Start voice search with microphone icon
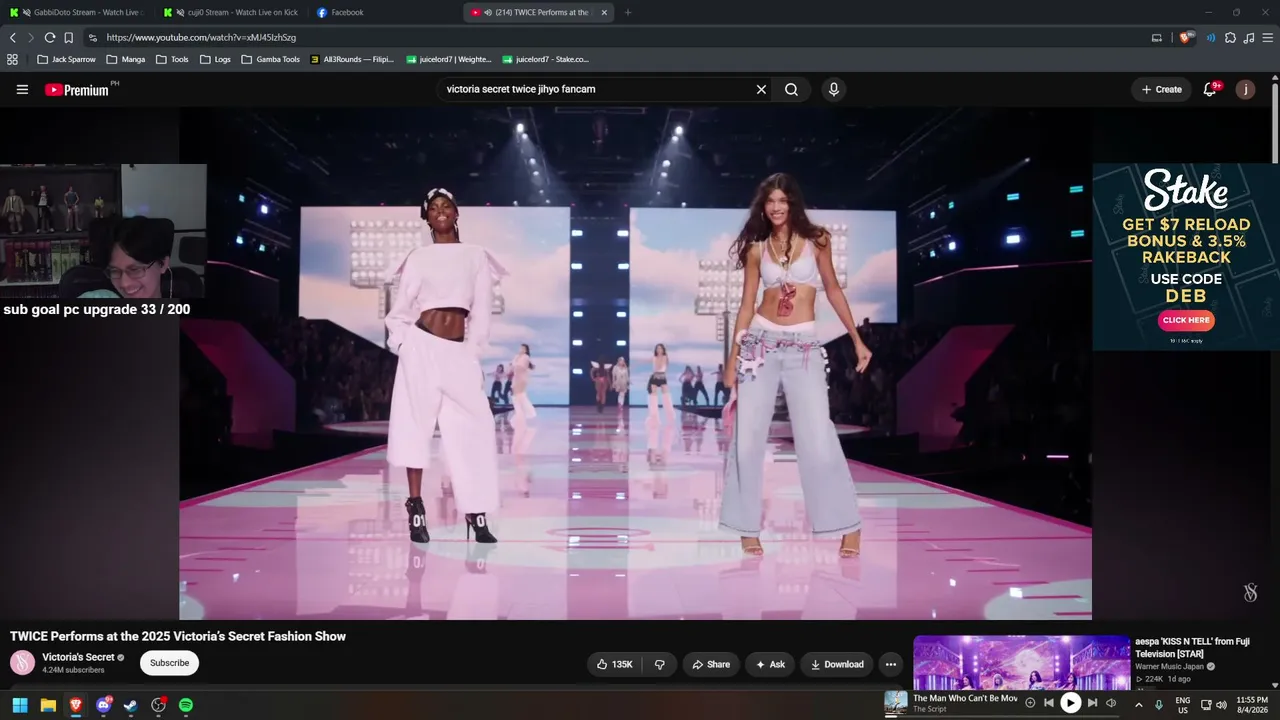This screenshot has width=1280, height=720. 834,90
